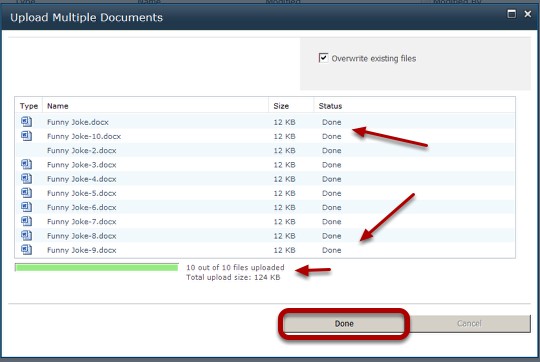This screenshot has width=540, height=362.
Task: Select file name Funny Joke-9.docx
Action: (x=82, y=250)
